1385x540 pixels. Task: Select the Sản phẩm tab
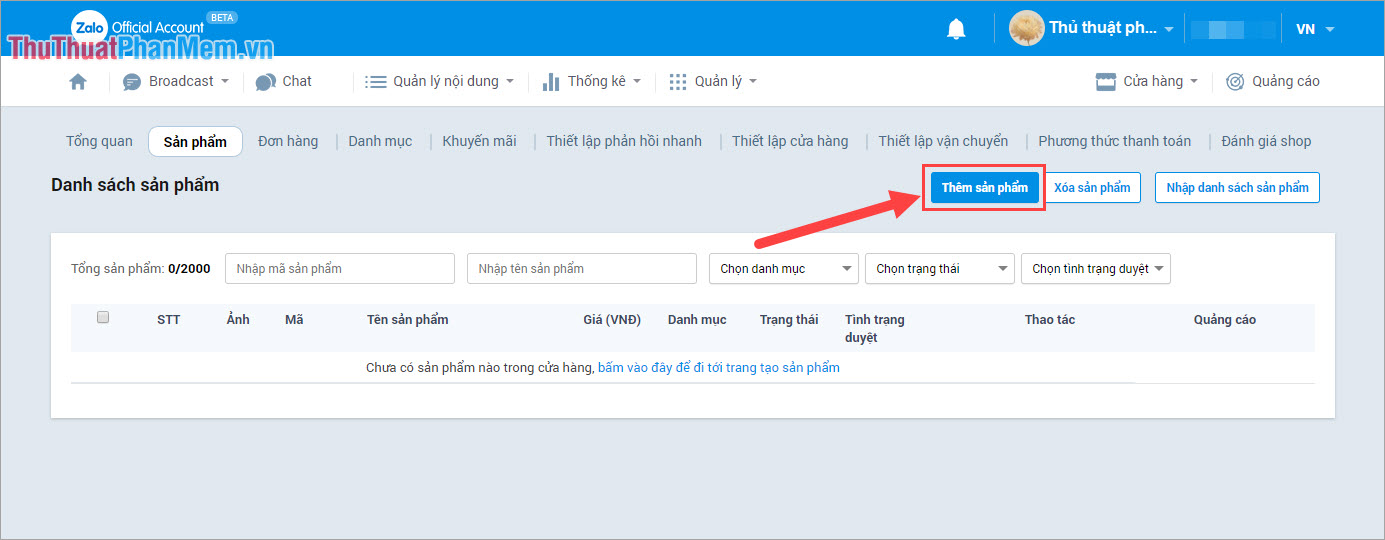click(195, 141)
